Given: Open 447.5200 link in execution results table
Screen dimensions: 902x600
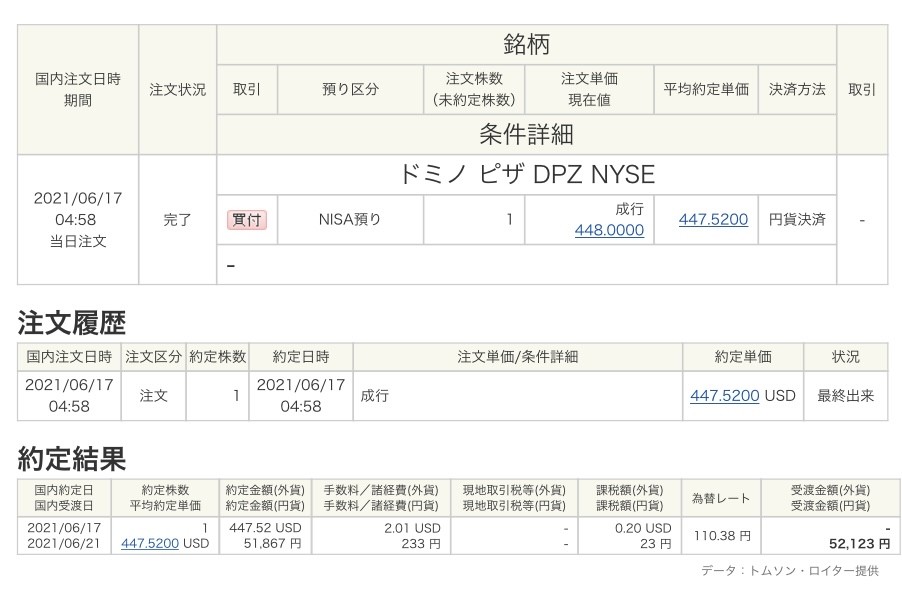Looking at the screenshot, I should point(150,543).
